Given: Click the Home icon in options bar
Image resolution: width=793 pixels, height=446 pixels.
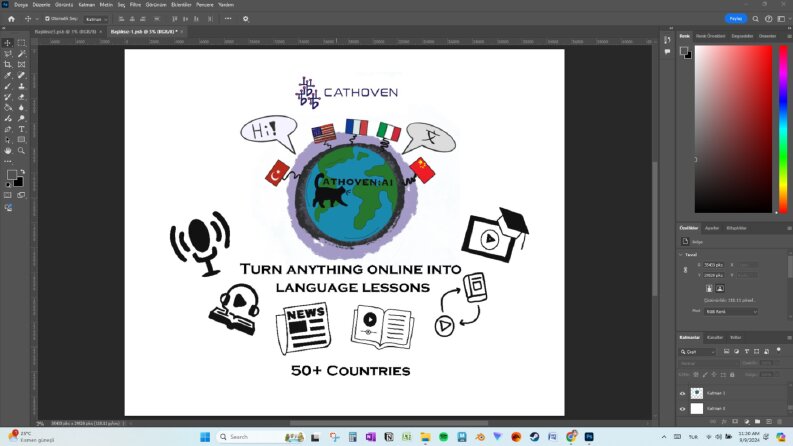Looking at the screenshot, I should [11, 19].
